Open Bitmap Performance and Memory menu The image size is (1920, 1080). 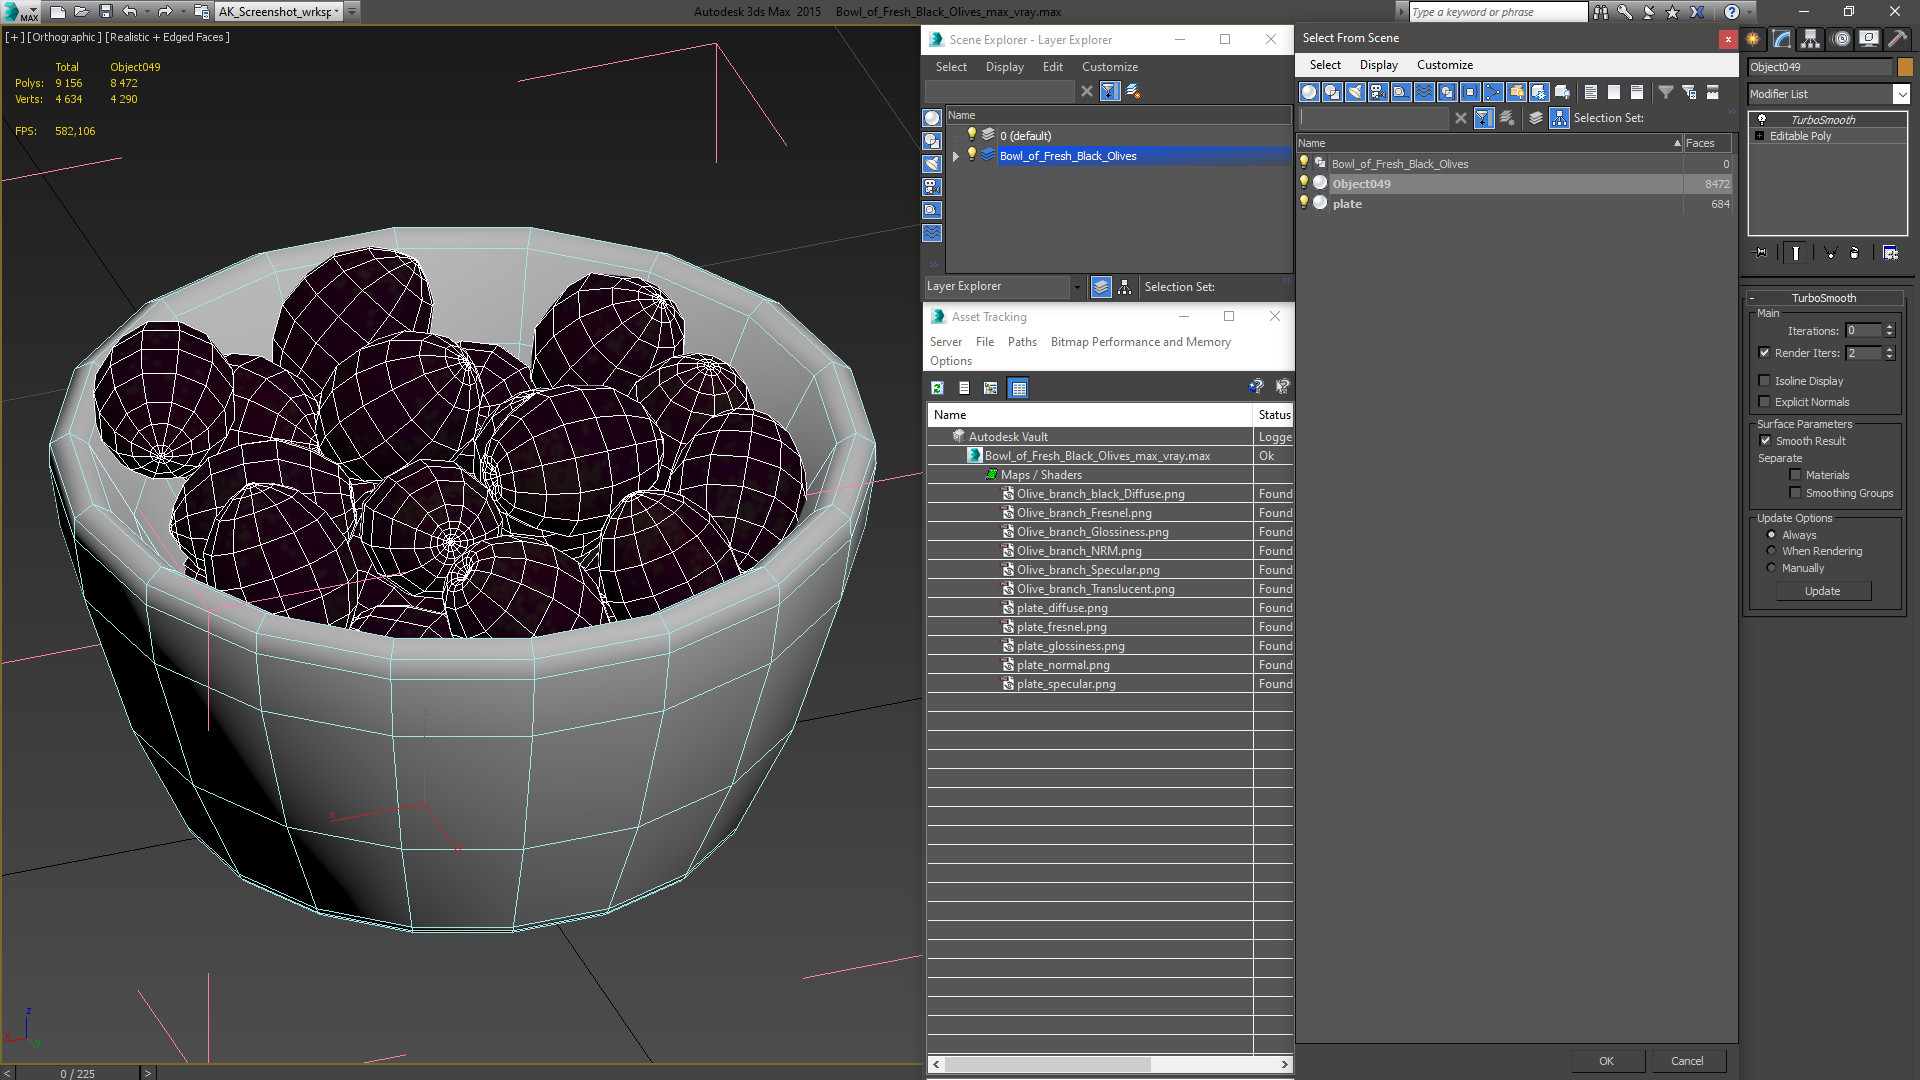click(1140, 342)
